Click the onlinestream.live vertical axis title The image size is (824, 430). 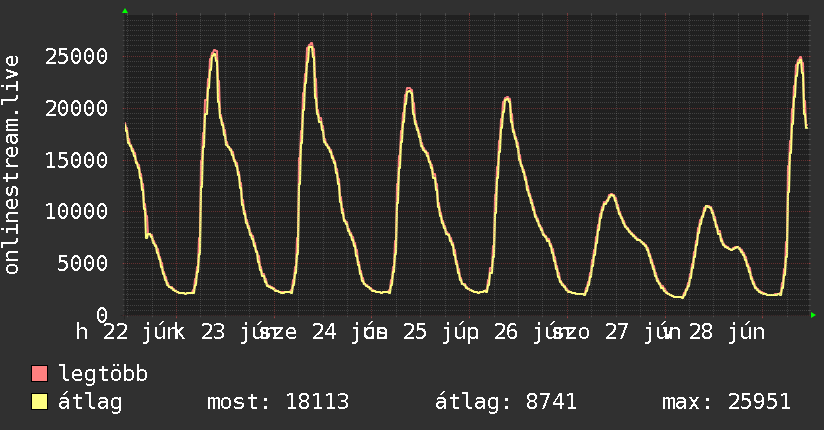click(x=12, y=165)
